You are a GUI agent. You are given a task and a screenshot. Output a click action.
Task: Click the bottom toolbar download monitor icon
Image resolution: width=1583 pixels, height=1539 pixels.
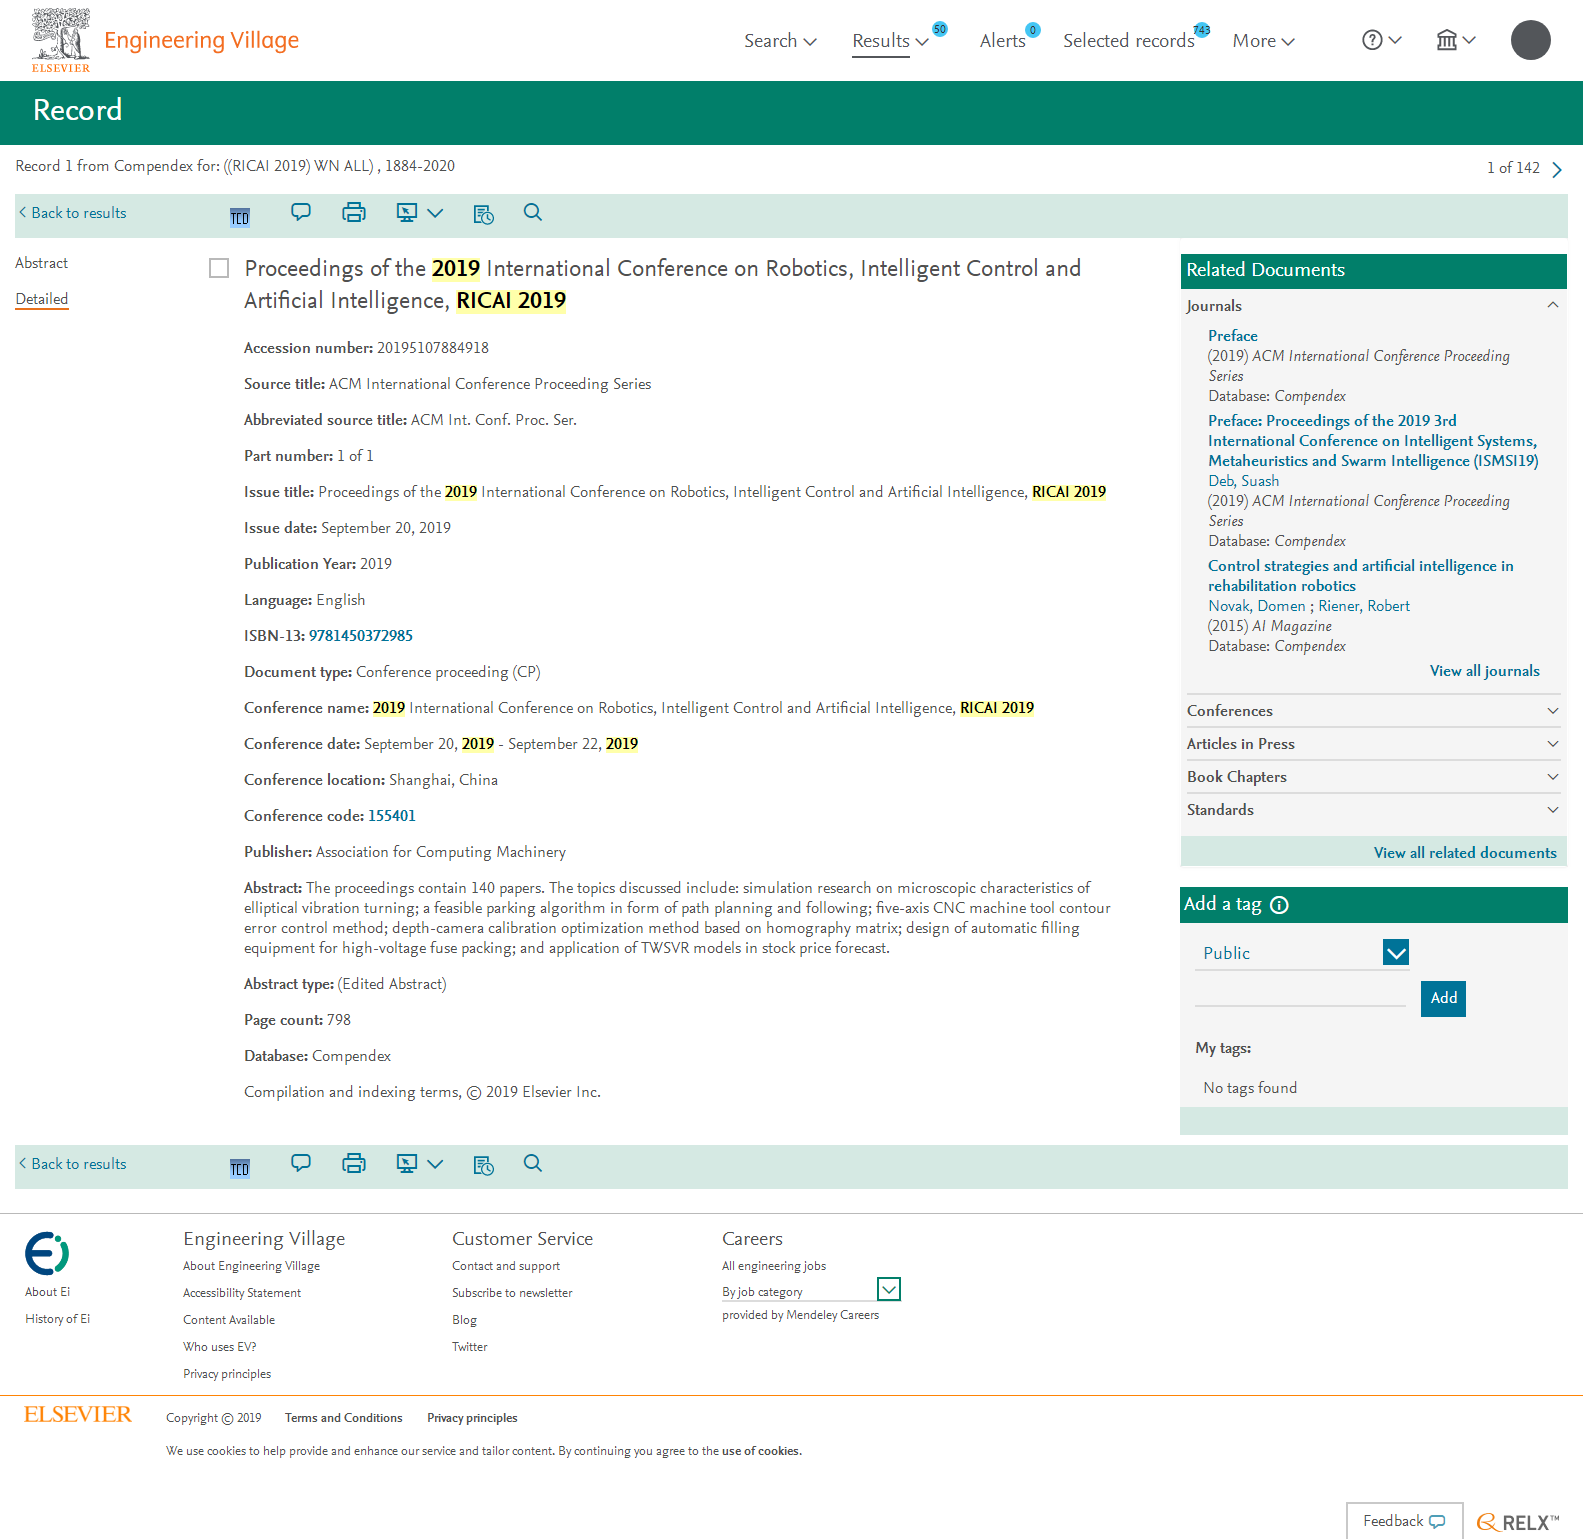[x=407, y=1163]
